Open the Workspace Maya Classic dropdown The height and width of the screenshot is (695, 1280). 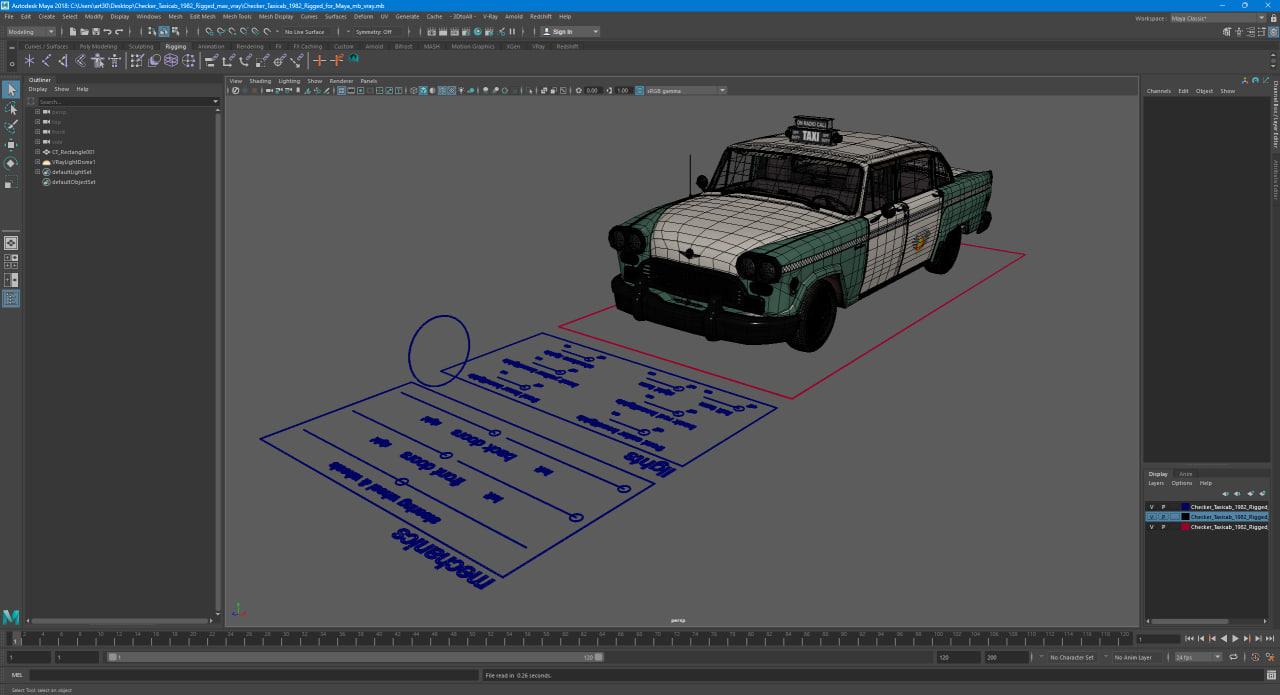(x=1217, y=18)
